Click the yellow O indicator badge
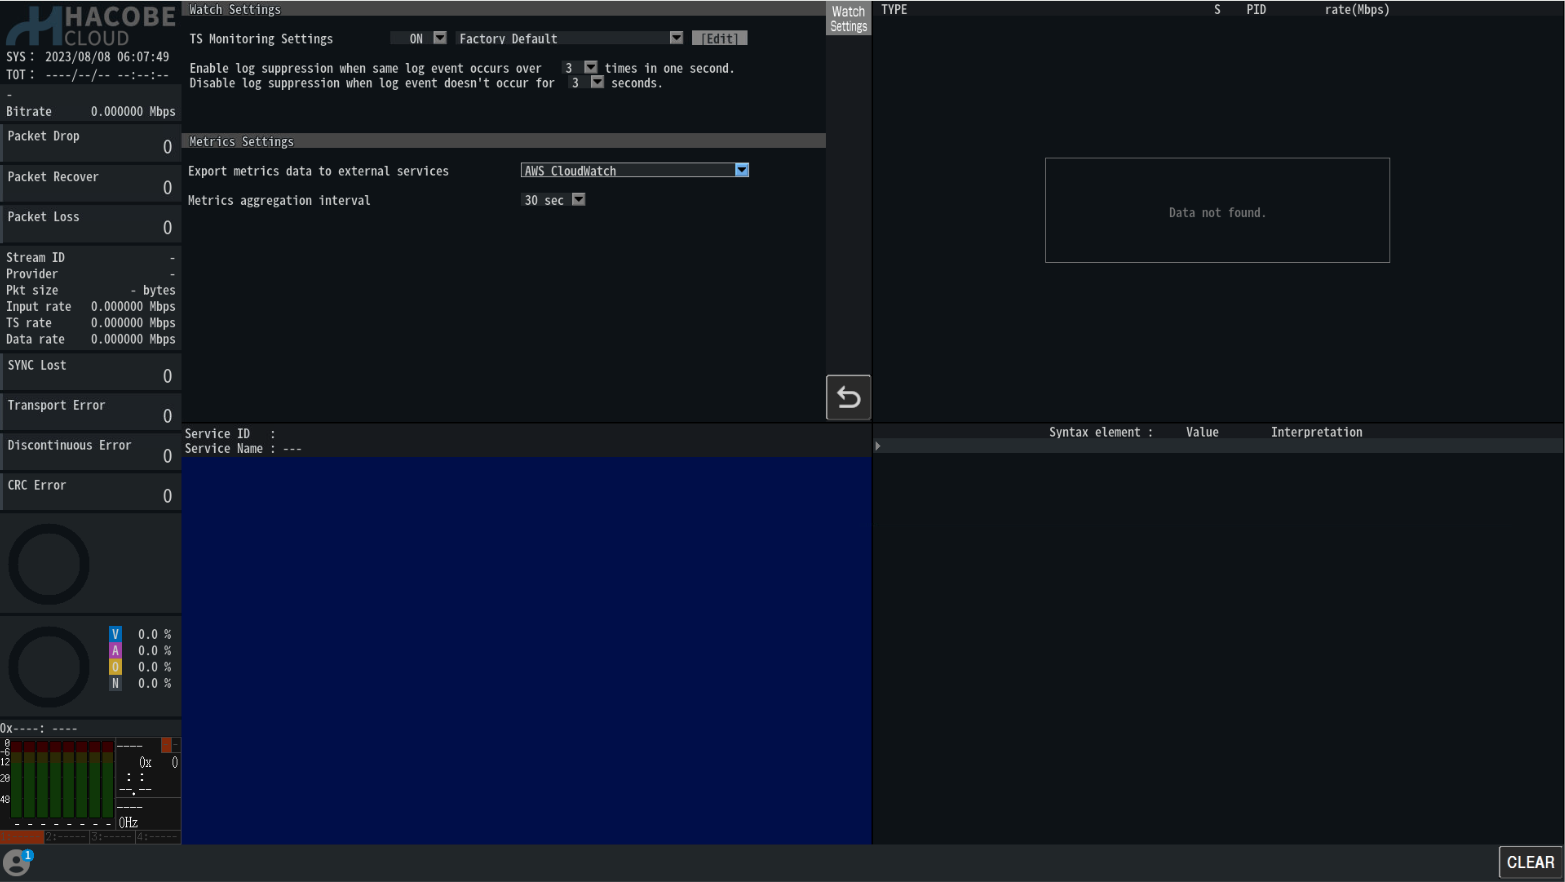The height and width of the screenshot is (882, 1565). pos(115,667)
